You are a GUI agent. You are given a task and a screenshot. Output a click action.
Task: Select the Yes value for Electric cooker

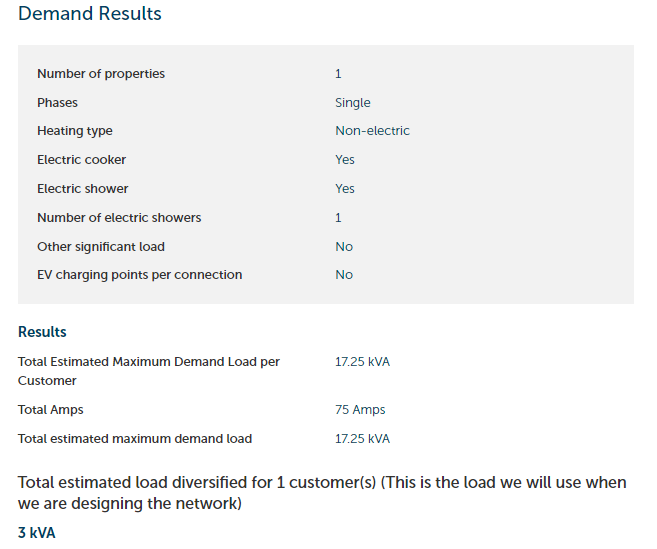(x=345, y=160)
